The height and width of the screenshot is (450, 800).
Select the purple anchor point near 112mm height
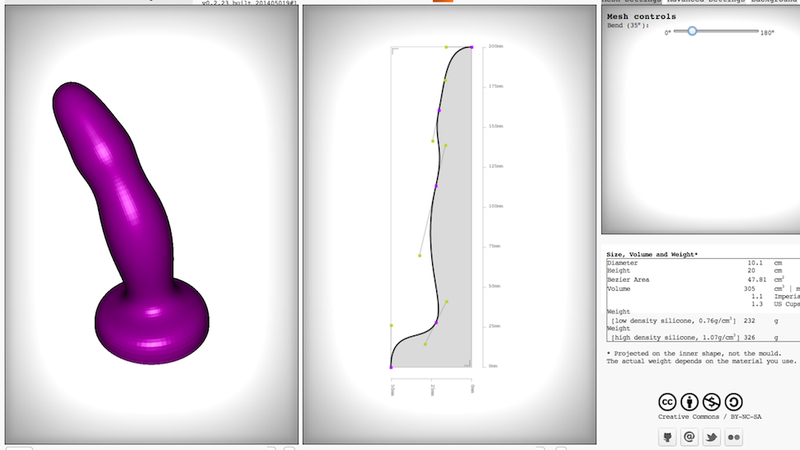click(436, 186)
